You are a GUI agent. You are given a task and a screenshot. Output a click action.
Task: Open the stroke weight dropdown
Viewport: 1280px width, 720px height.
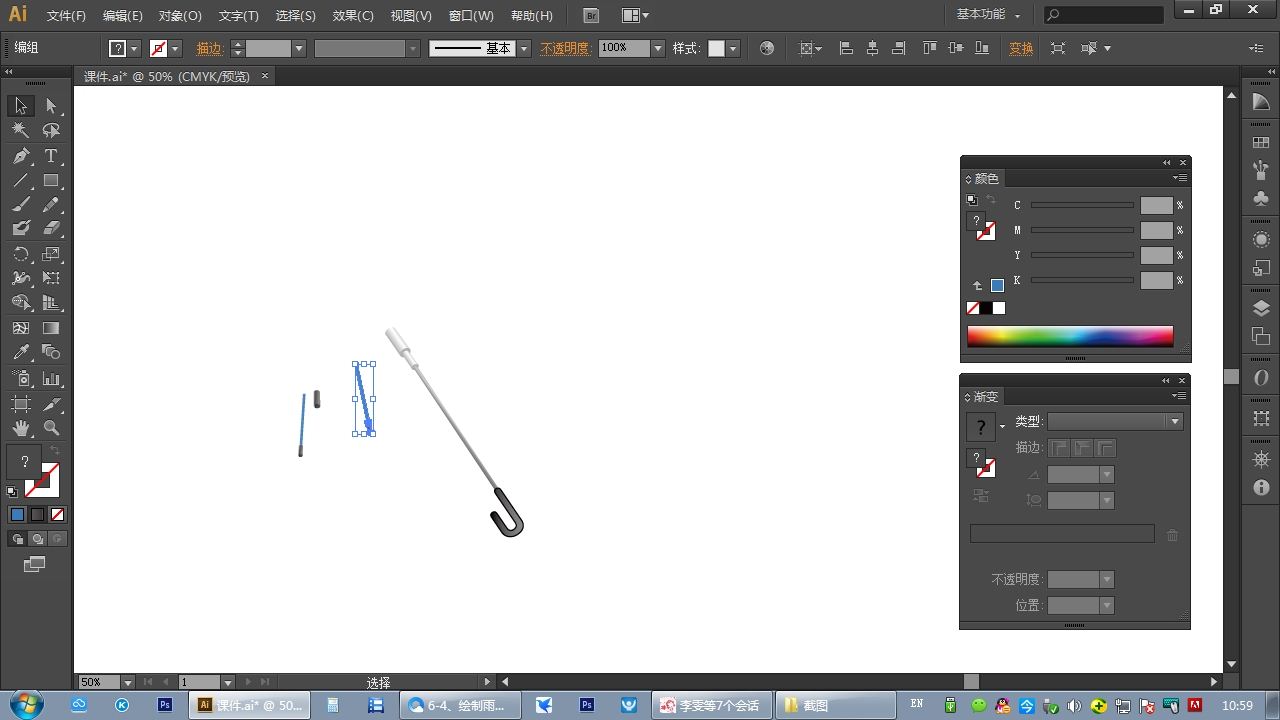[298, 48]
